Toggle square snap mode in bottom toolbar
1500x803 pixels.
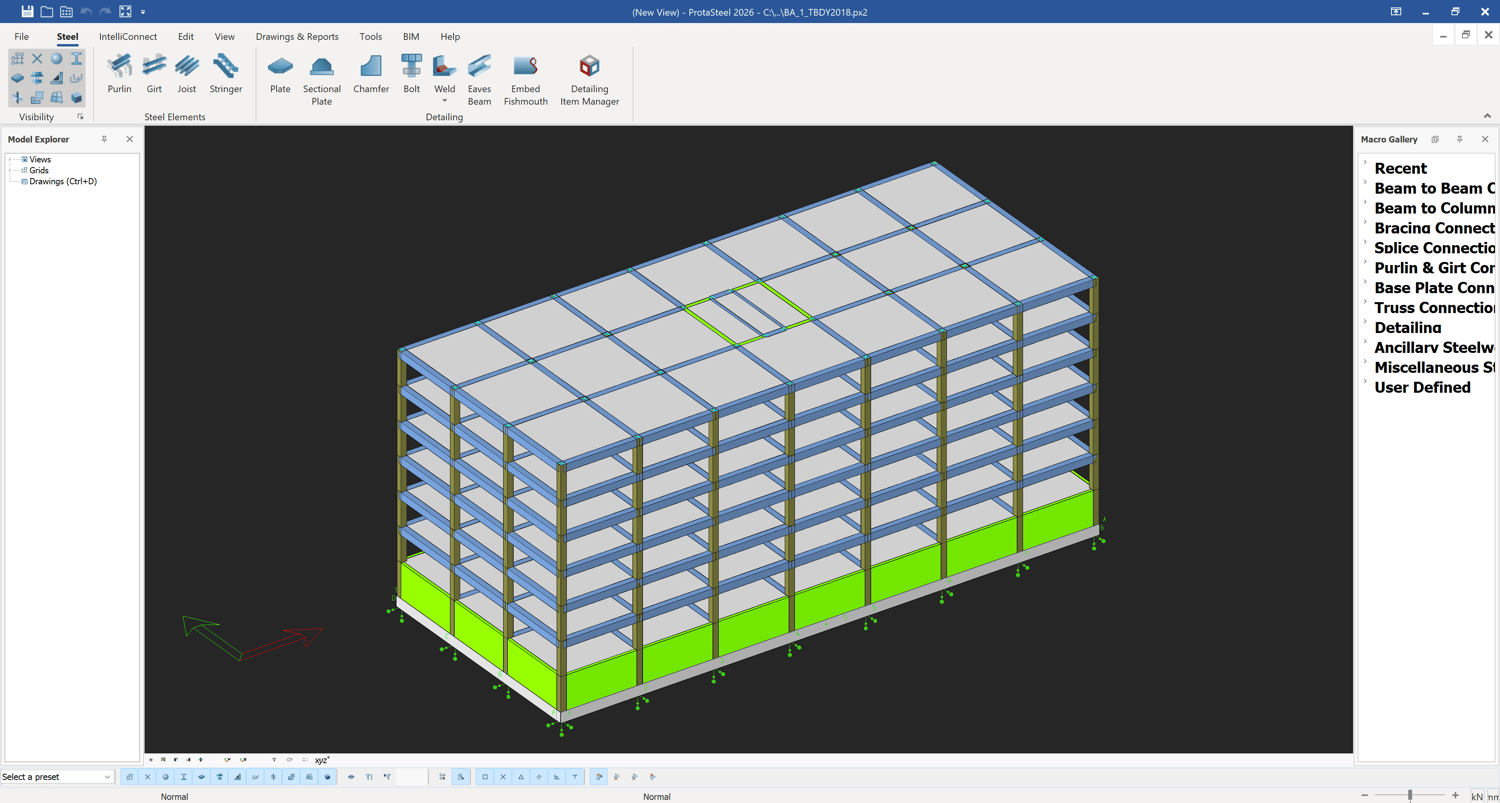pos(485,777)
